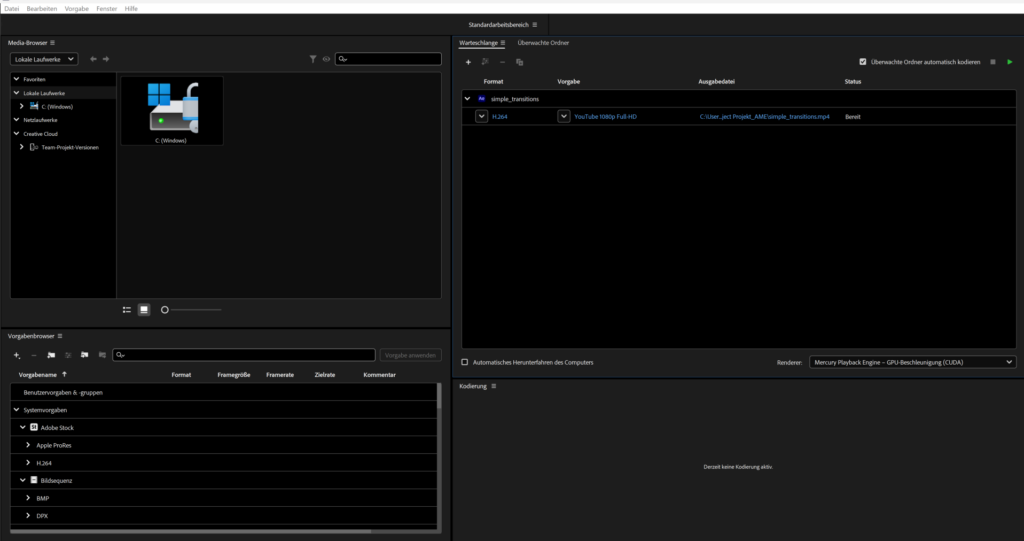The image size is (1024, 541).
Task: Open the 'Lokale Laufwerke' dropdown
Action: [x=44, y=59]
